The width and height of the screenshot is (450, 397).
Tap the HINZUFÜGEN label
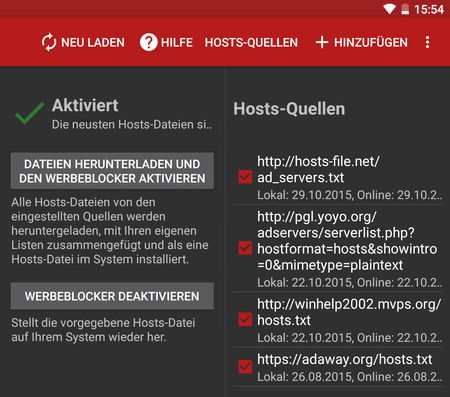coord(371,42)
